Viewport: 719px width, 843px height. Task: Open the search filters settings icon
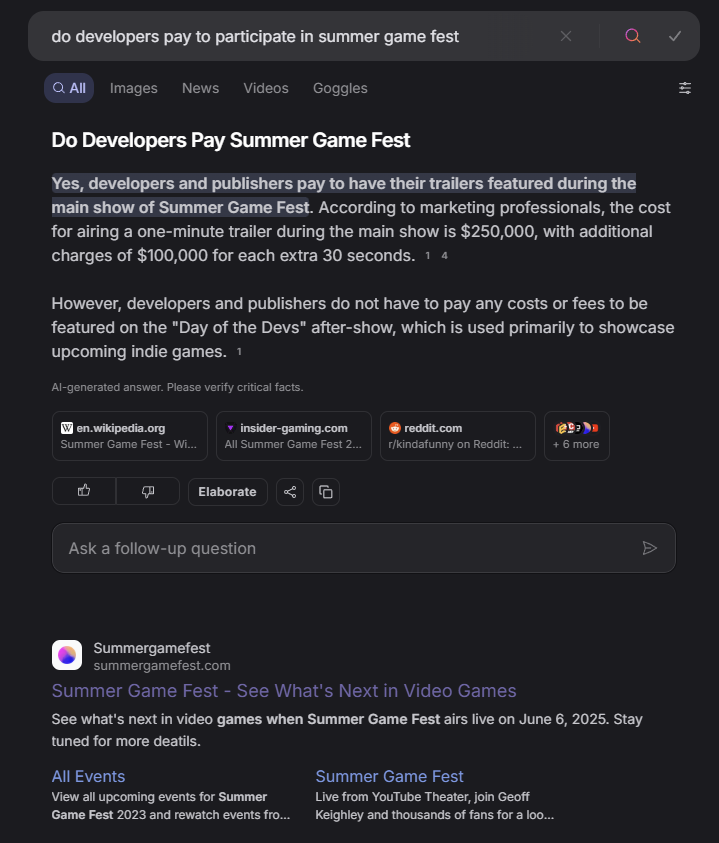click(685, 88)
